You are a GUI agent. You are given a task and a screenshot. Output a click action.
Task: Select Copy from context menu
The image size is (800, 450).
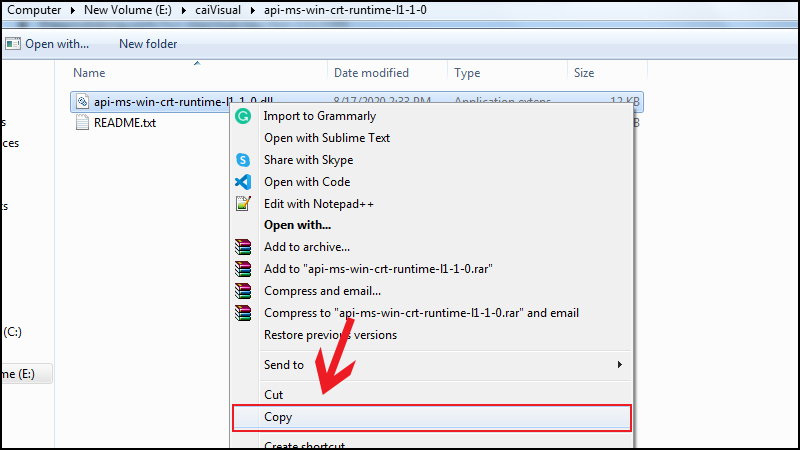click(432, 417)
